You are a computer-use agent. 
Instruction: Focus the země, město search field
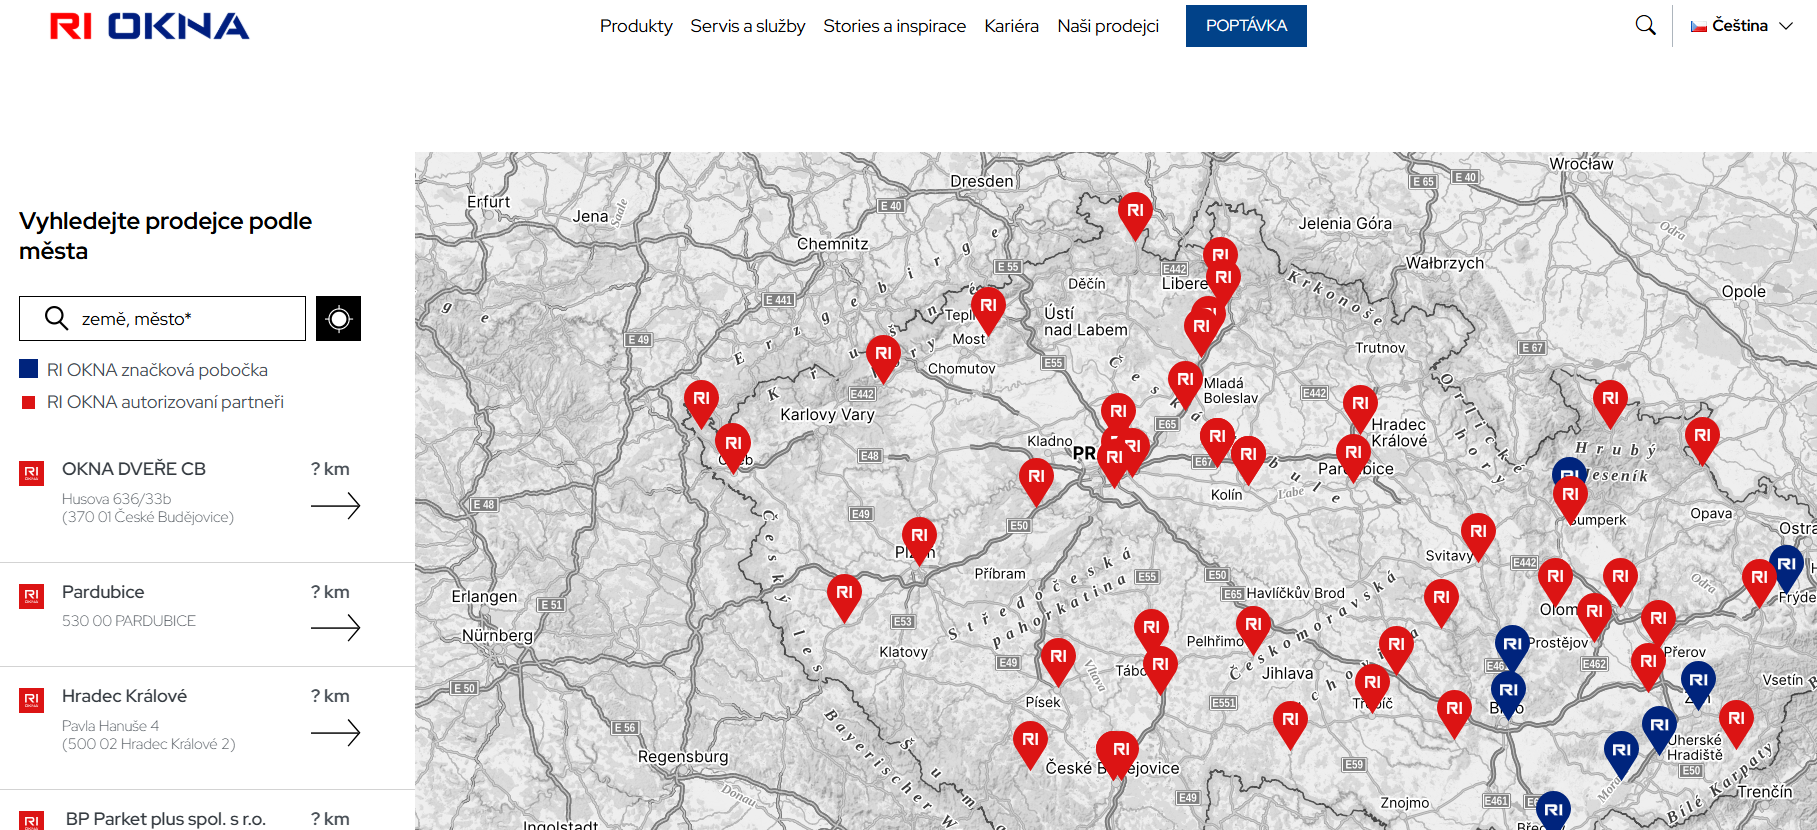pyautogui.click(x=162, y=318)
